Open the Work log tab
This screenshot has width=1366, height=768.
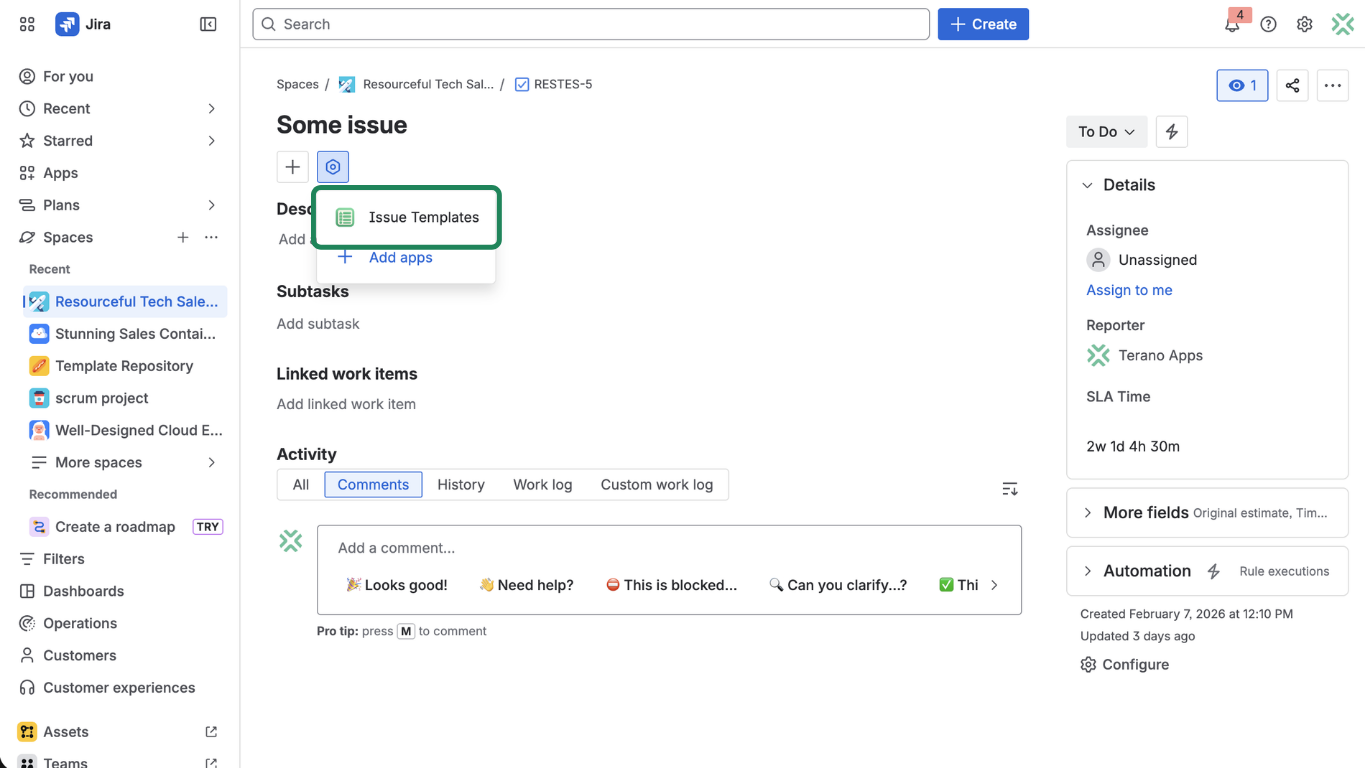pos(542,484)
